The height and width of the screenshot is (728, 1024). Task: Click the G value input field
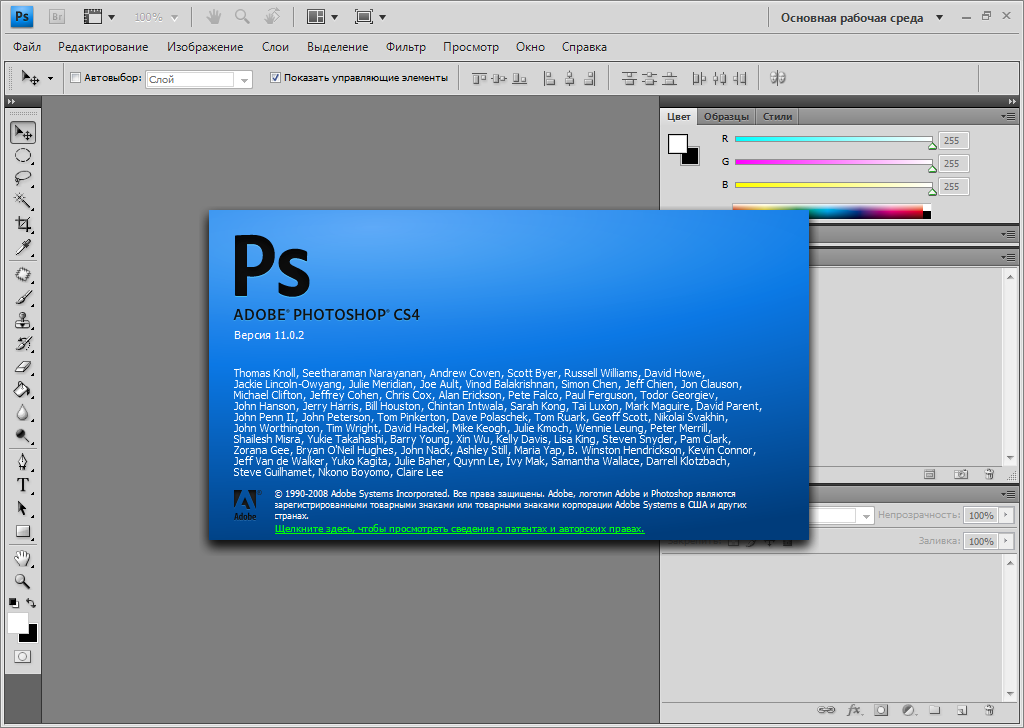pyautogui.click(x=953, y=163)
